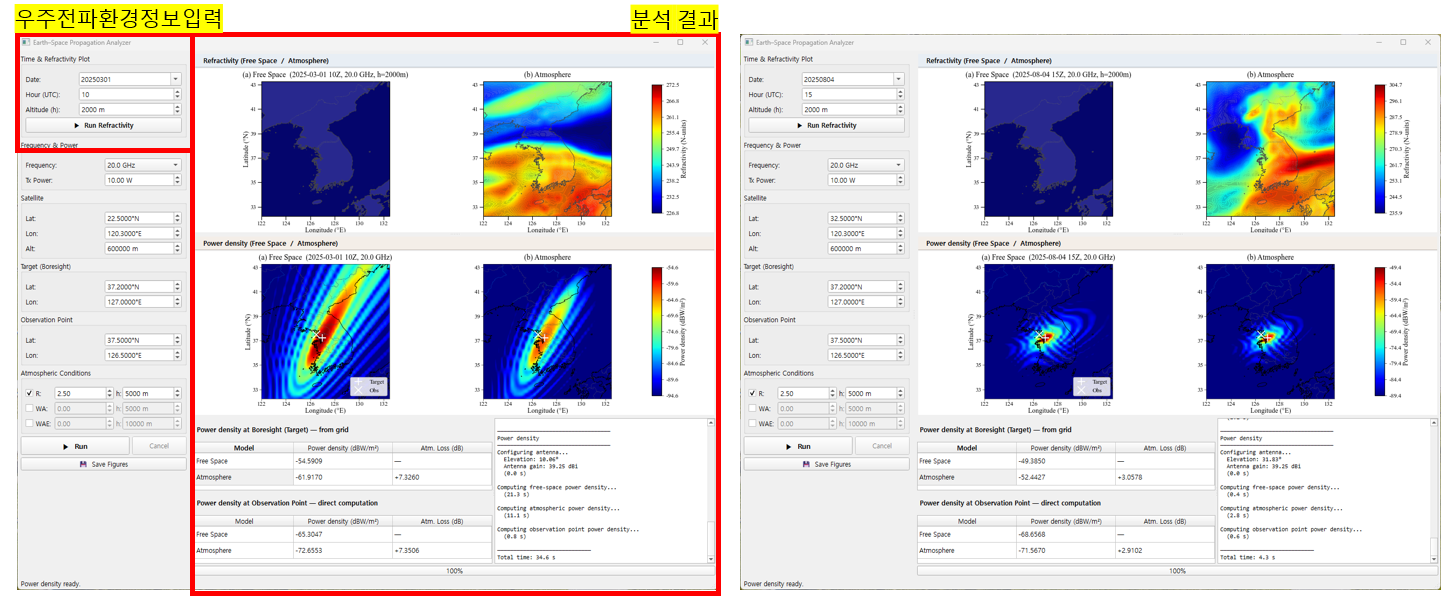
Task: Select the Hour (UTC) field showing 15
Action: 853,94
